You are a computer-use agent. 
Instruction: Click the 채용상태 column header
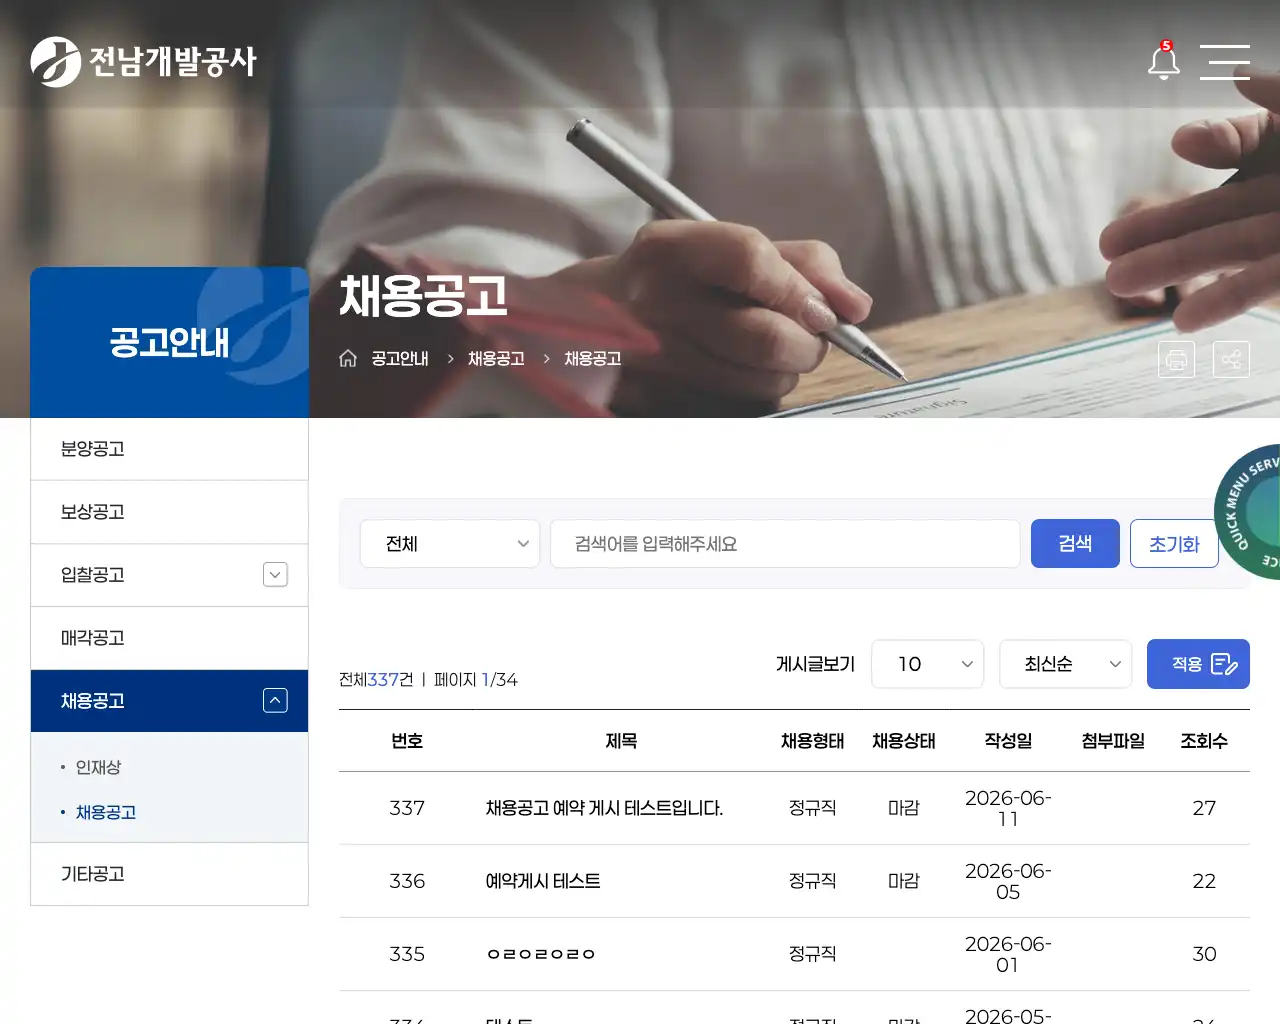[904, 741]
